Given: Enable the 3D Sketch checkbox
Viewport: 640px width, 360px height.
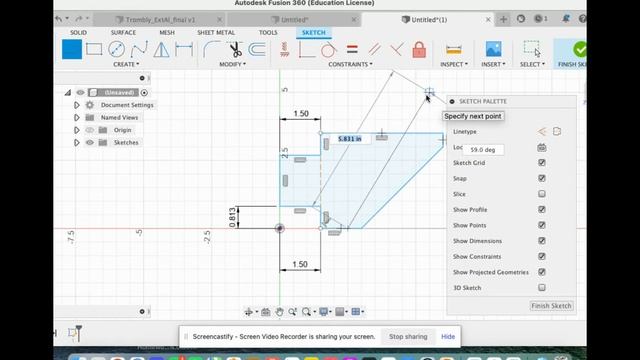Looking at the screenshot, I should coord(542,287).
